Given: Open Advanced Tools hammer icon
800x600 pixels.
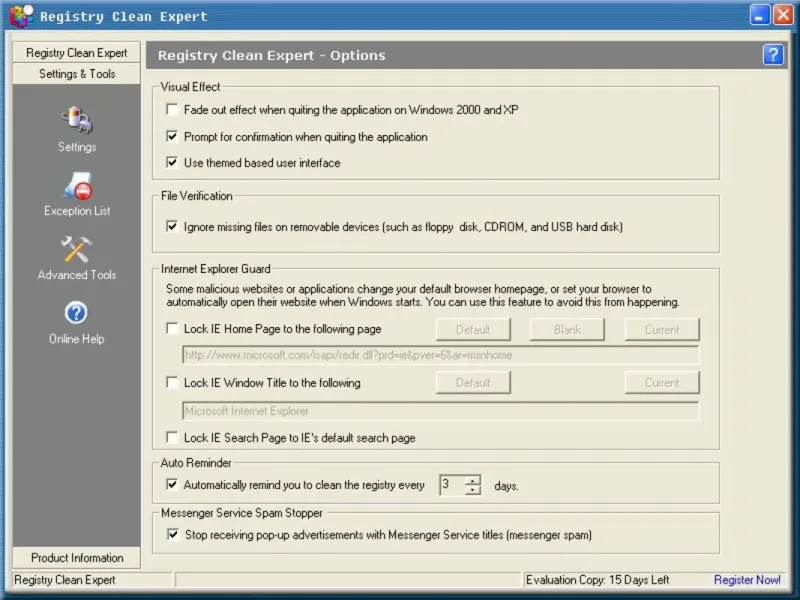Looking at the screenshot, I should (x=77, y=249).
